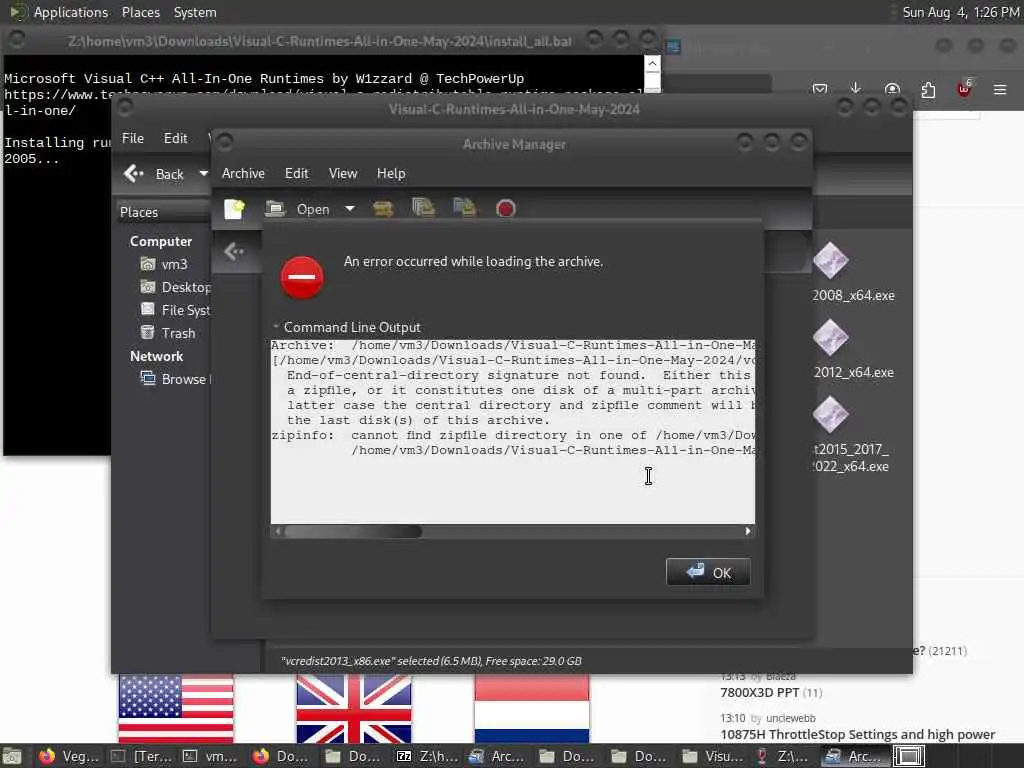The height and width of the screenshot is (768, 1024).
Task: Click the United States flag image
Action: (x=176, y=709)
